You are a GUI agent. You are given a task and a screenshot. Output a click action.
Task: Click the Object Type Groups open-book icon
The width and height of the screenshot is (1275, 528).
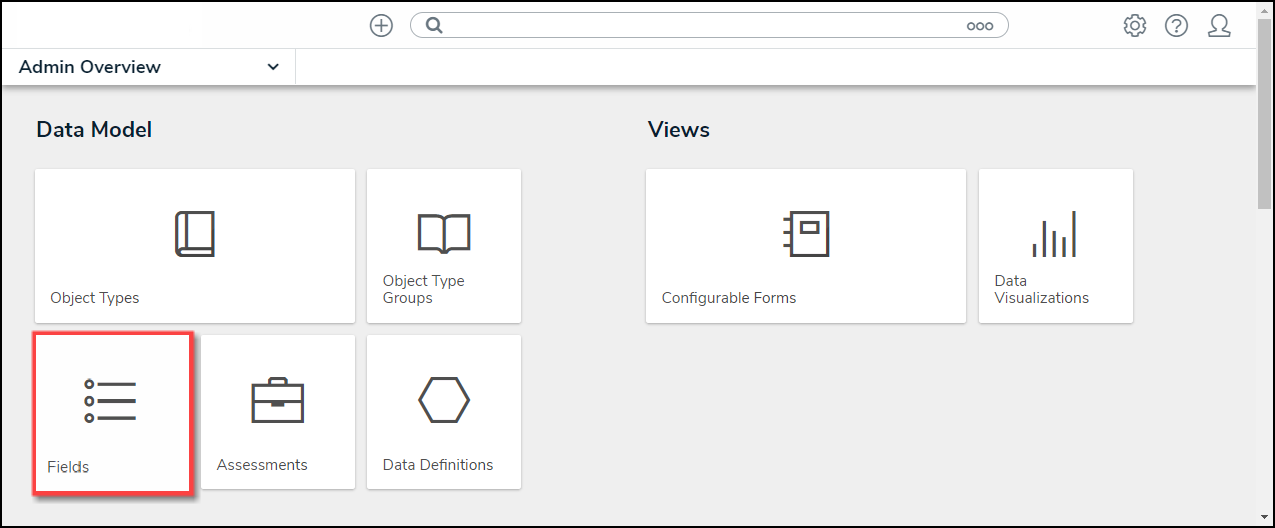(443, 233)
